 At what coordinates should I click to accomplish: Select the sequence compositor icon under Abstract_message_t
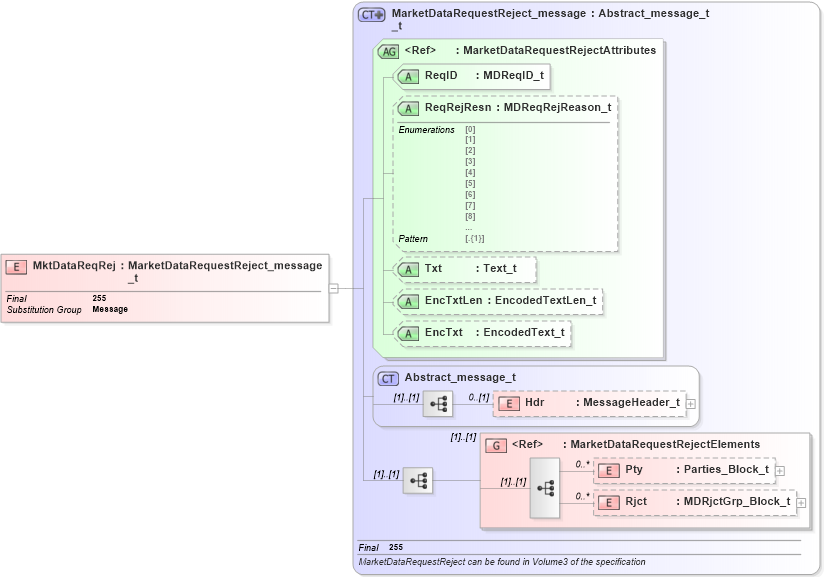click(437, 403)
